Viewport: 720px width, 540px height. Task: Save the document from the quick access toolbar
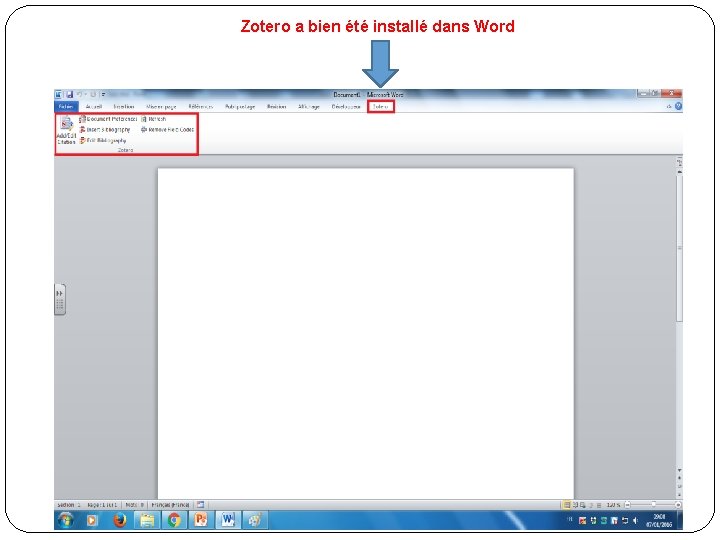(x=69, y=95)
